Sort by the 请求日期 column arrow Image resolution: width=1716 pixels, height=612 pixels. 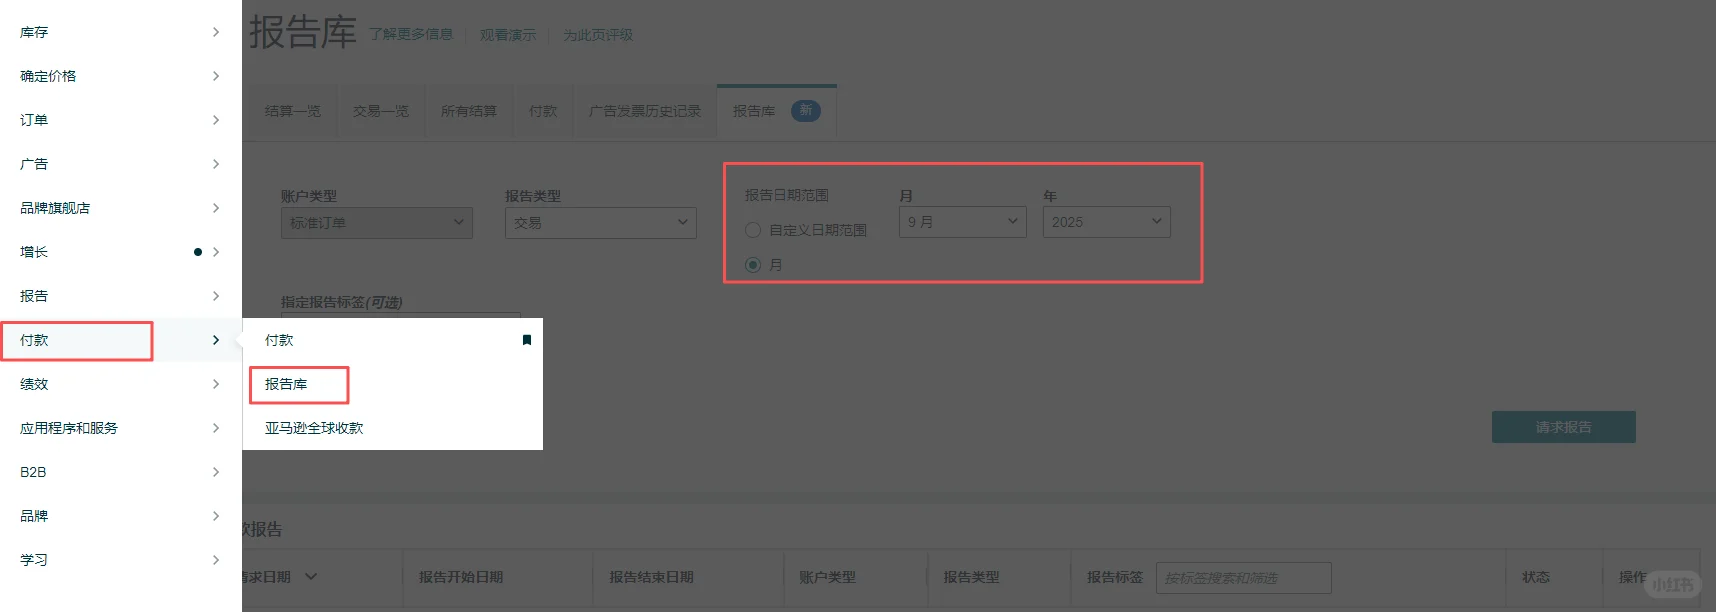pyautogui.click(x=311, y=577)
